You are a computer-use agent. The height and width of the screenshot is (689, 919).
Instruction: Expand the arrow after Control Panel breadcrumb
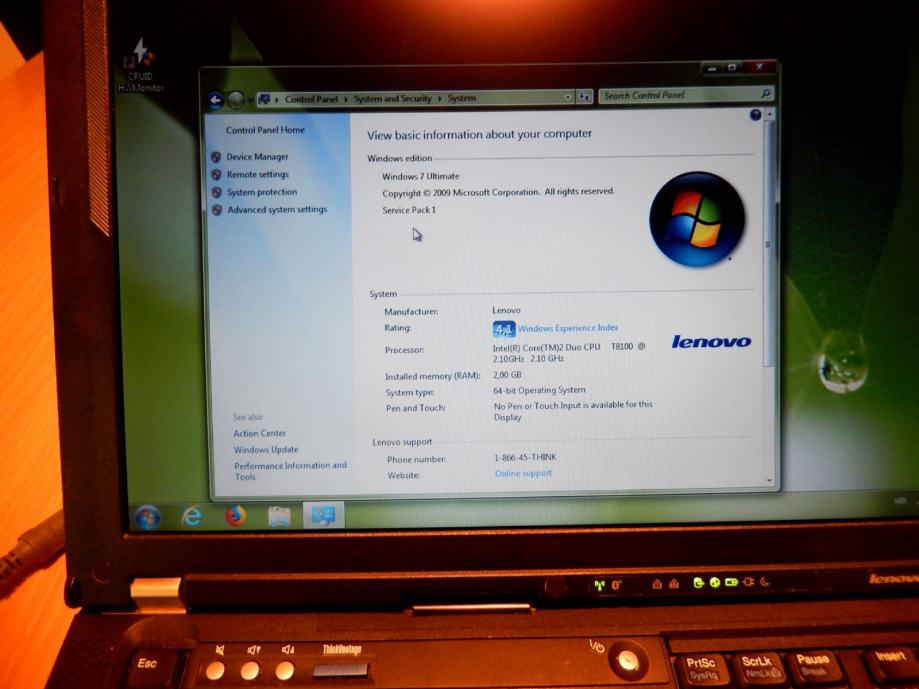pos(346,100)
